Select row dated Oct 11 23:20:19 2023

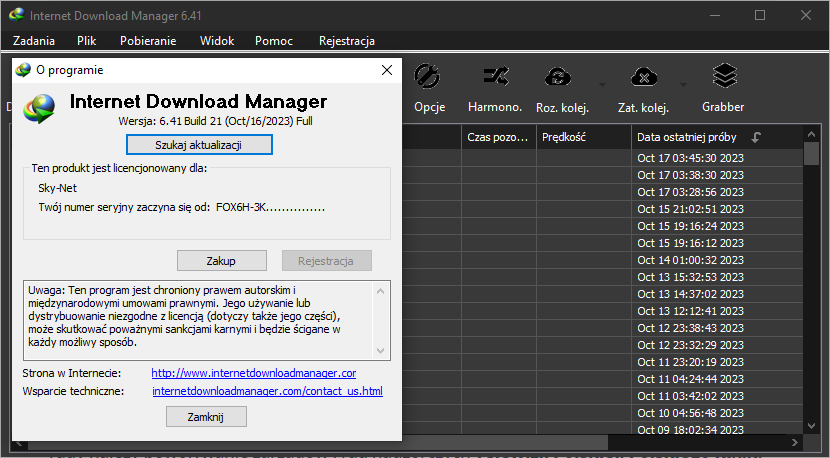(x=690, y=362)
